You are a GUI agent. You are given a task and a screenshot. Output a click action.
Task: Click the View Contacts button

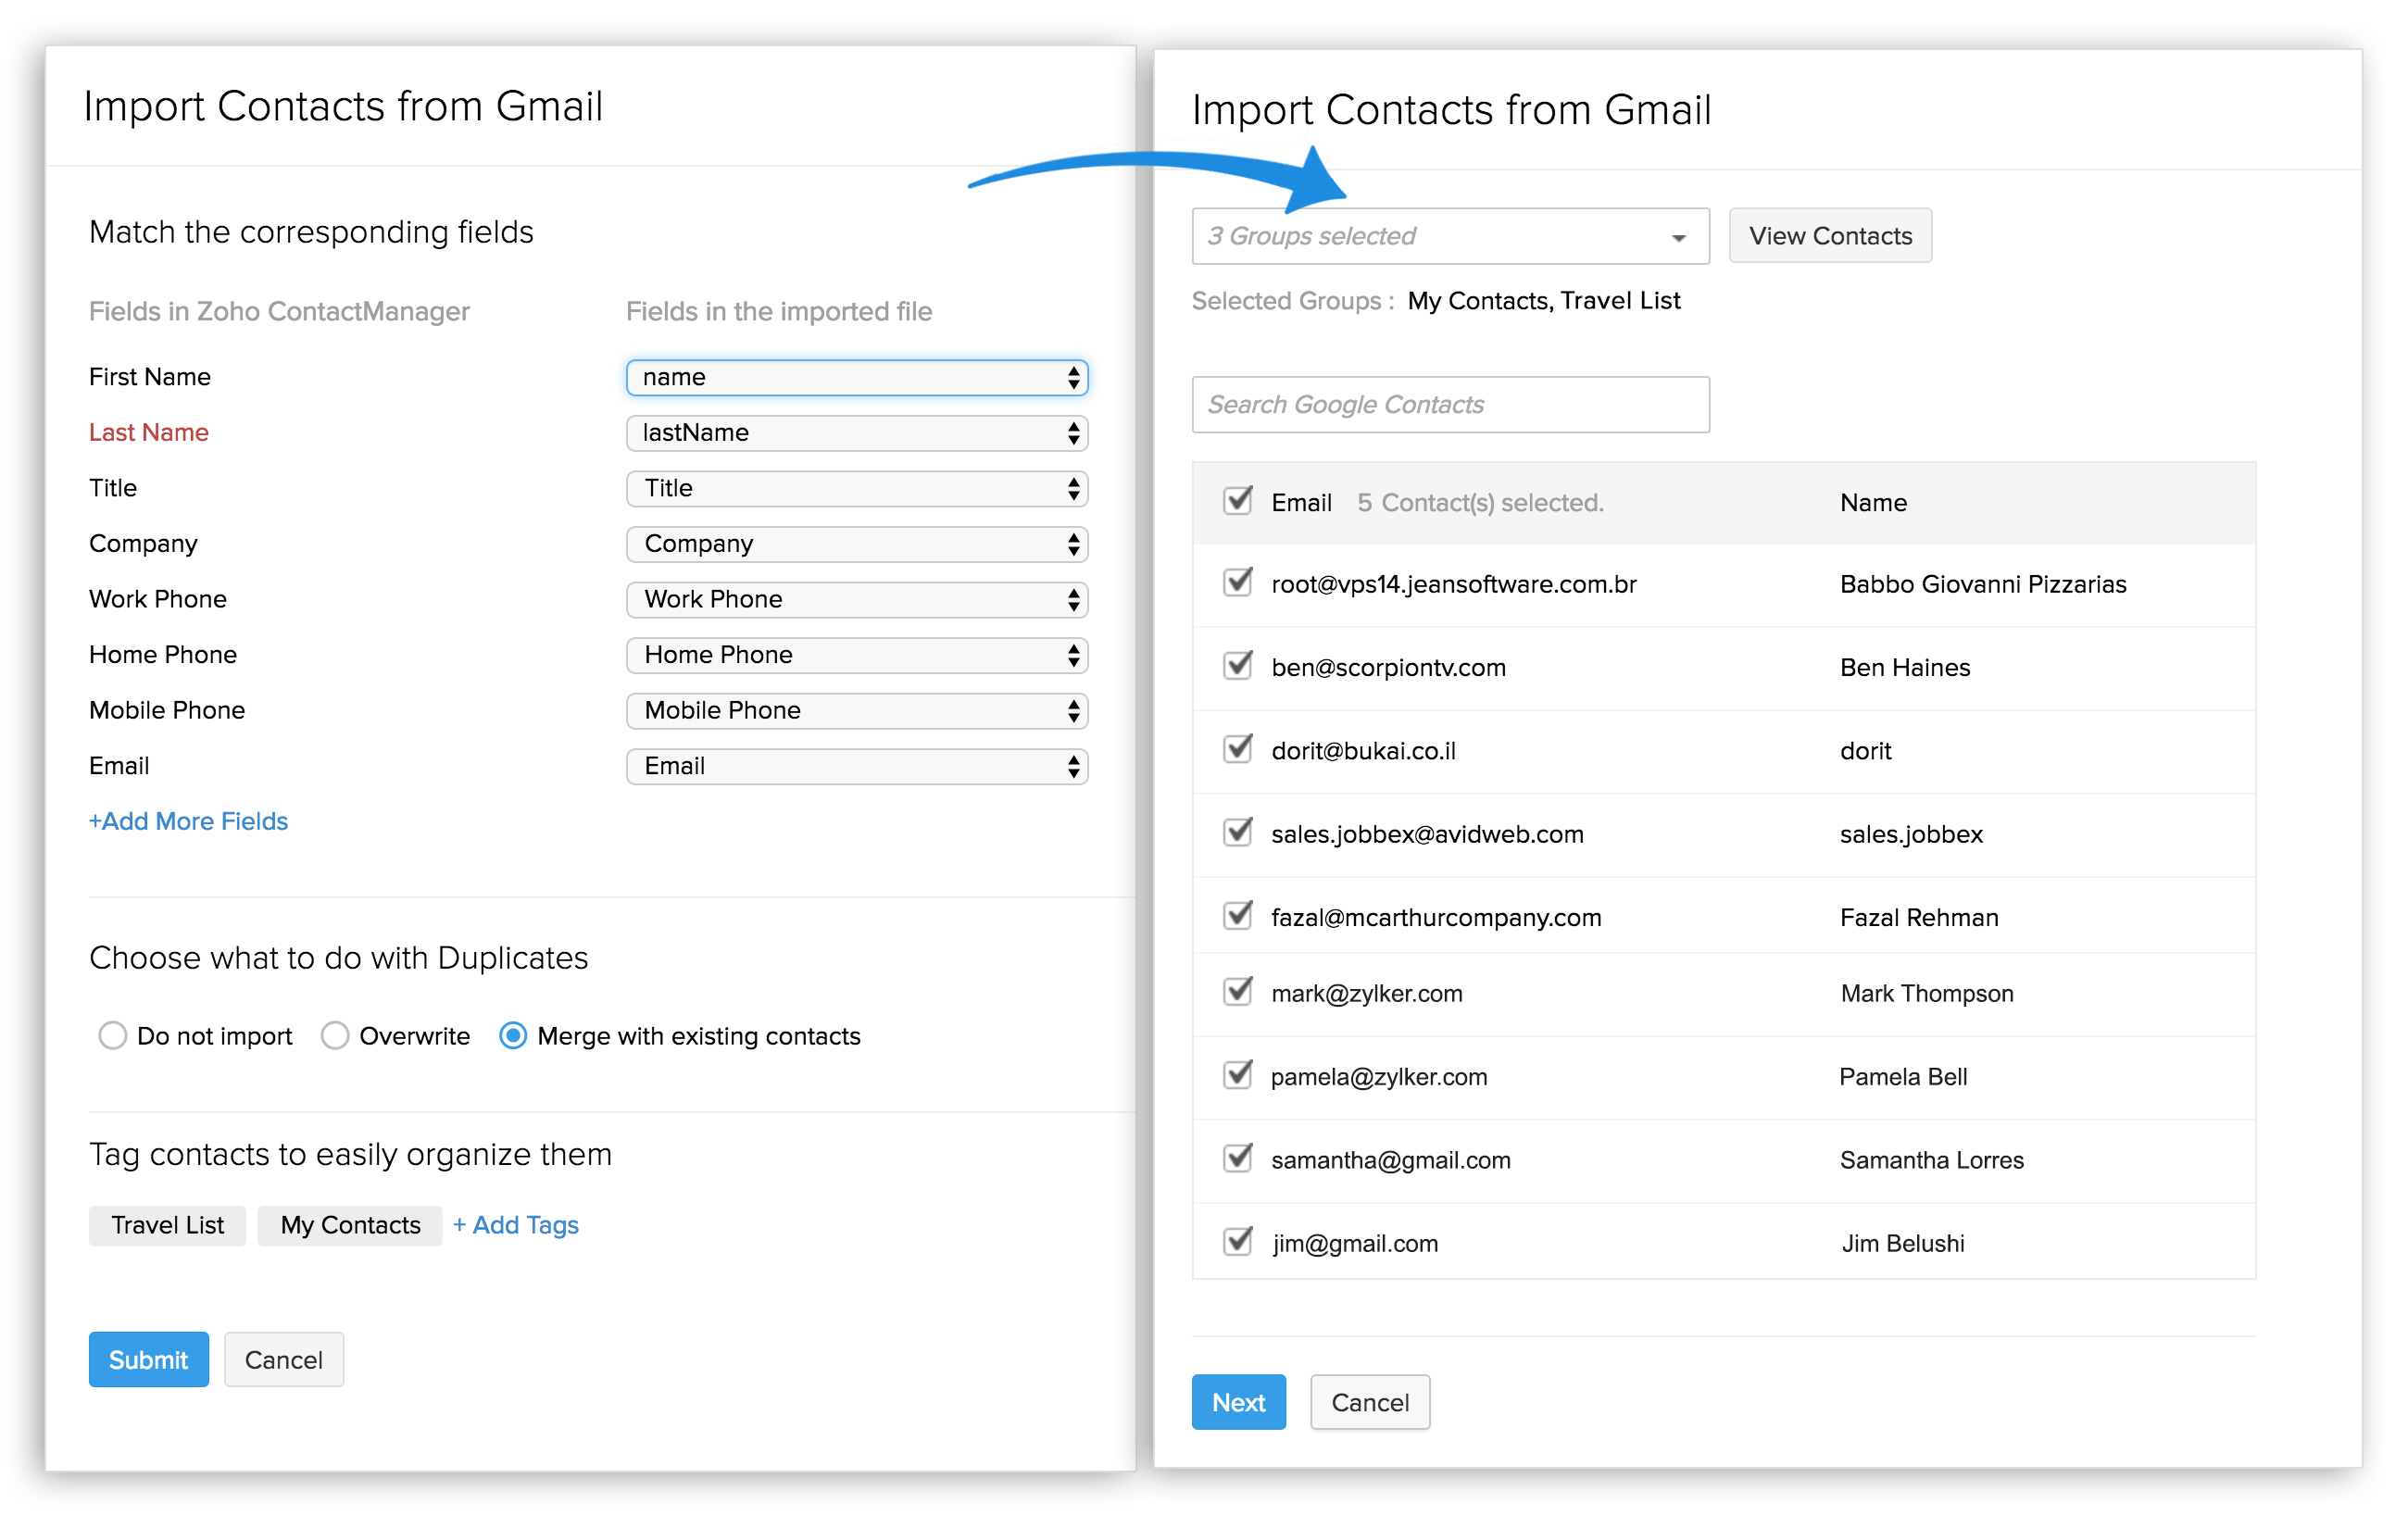[1829, 236]
